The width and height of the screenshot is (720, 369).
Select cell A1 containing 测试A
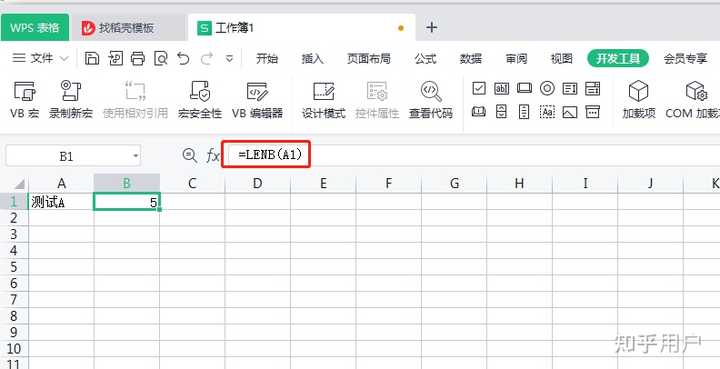(61, 202)
